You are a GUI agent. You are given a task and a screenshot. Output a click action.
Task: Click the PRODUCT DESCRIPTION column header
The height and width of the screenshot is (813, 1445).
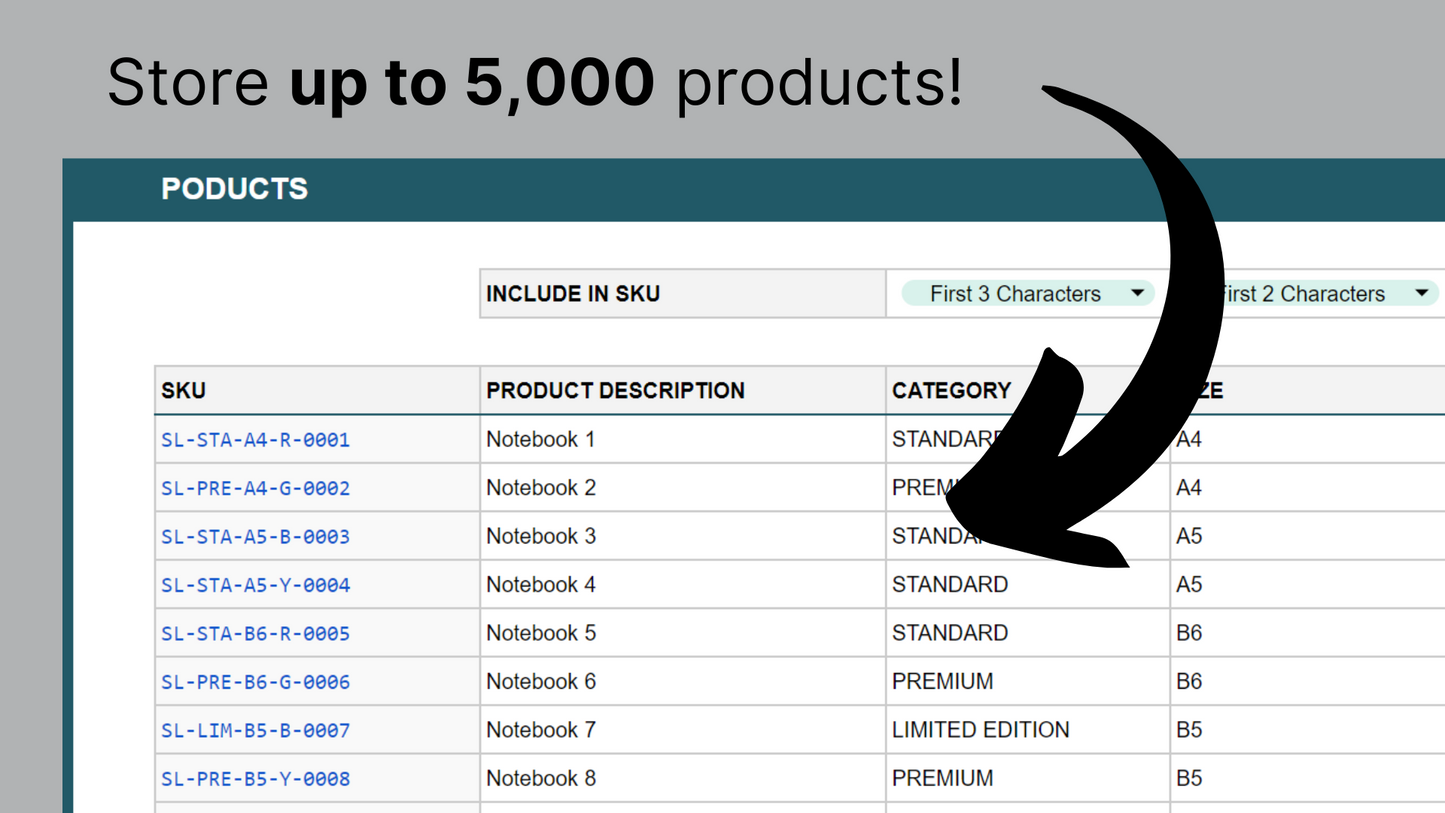tap(615, 391)
